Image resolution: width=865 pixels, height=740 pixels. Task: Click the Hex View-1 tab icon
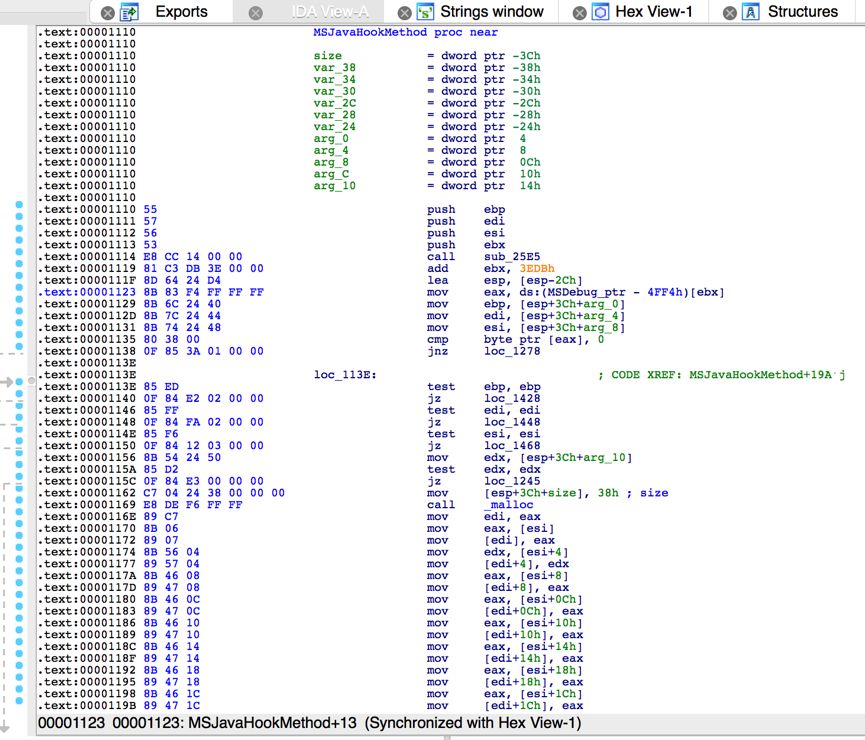(601, 12)
